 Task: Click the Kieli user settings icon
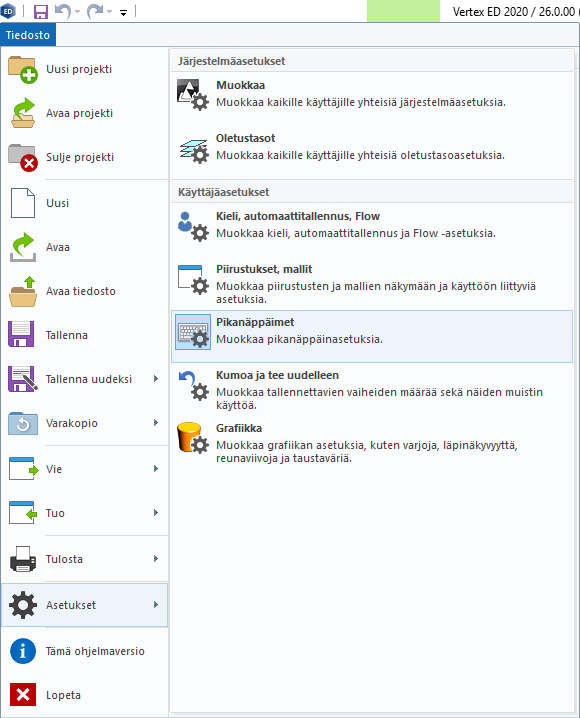point(193,227)
